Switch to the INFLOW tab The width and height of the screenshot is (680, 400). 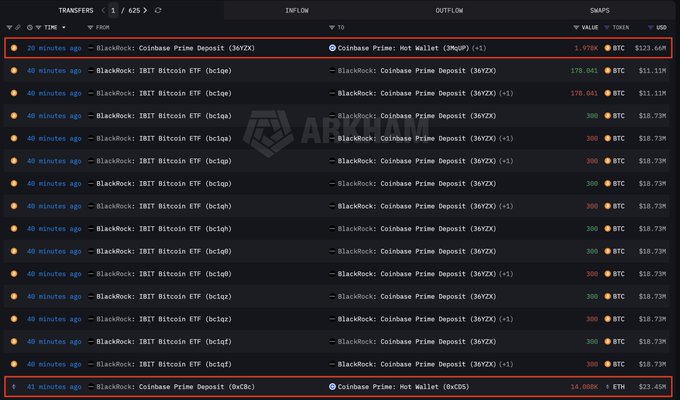pos(297,10)
